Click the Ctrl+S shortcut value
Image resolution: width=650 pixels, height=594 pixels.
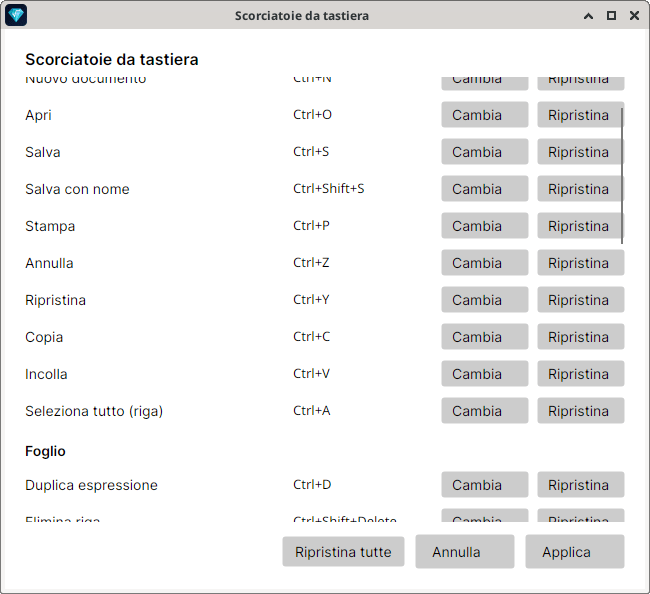(311, 152)
